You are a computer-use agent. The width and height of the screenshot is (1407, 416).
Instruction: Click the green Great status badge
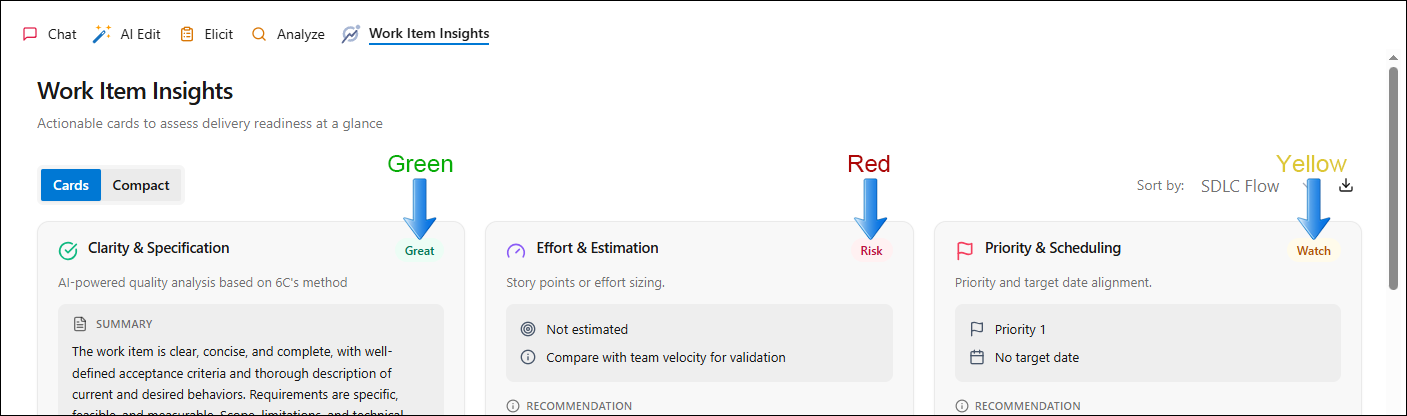pyautogui.click(x=419, y=251)
